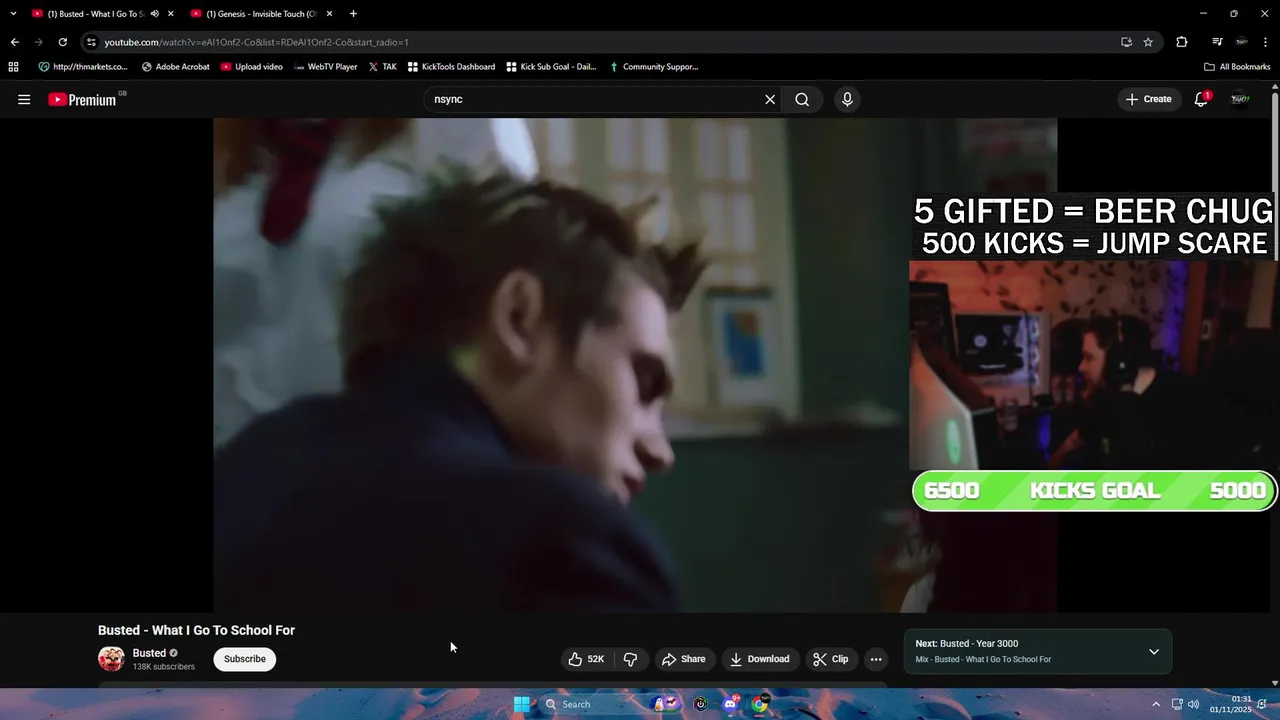Go back with the browser back arrow

click(14, 42)
